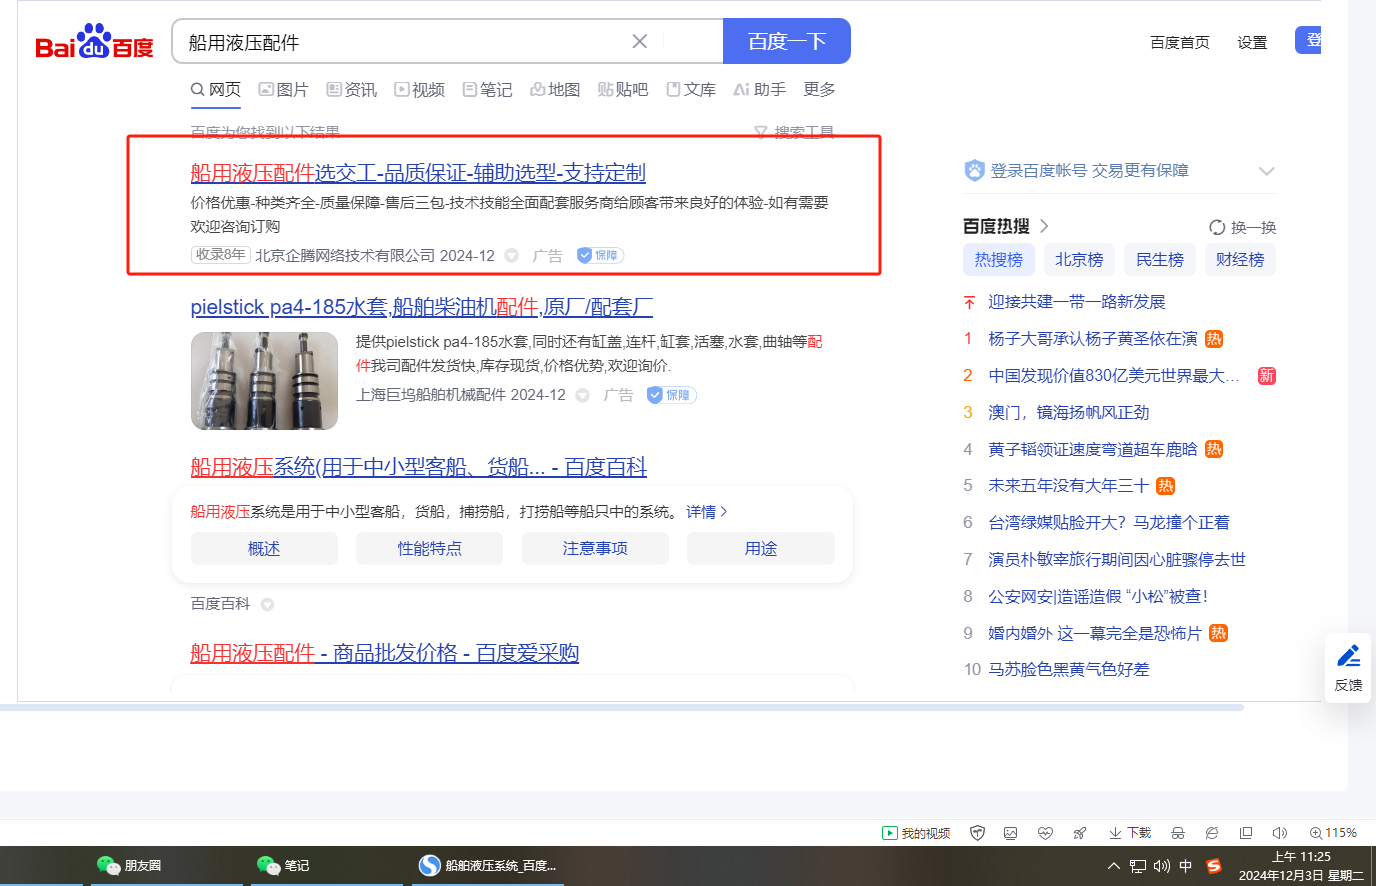This screenshot has height=886, width=1376.
Task: Switch to the 图片 search tab
Action: point(283,90)
